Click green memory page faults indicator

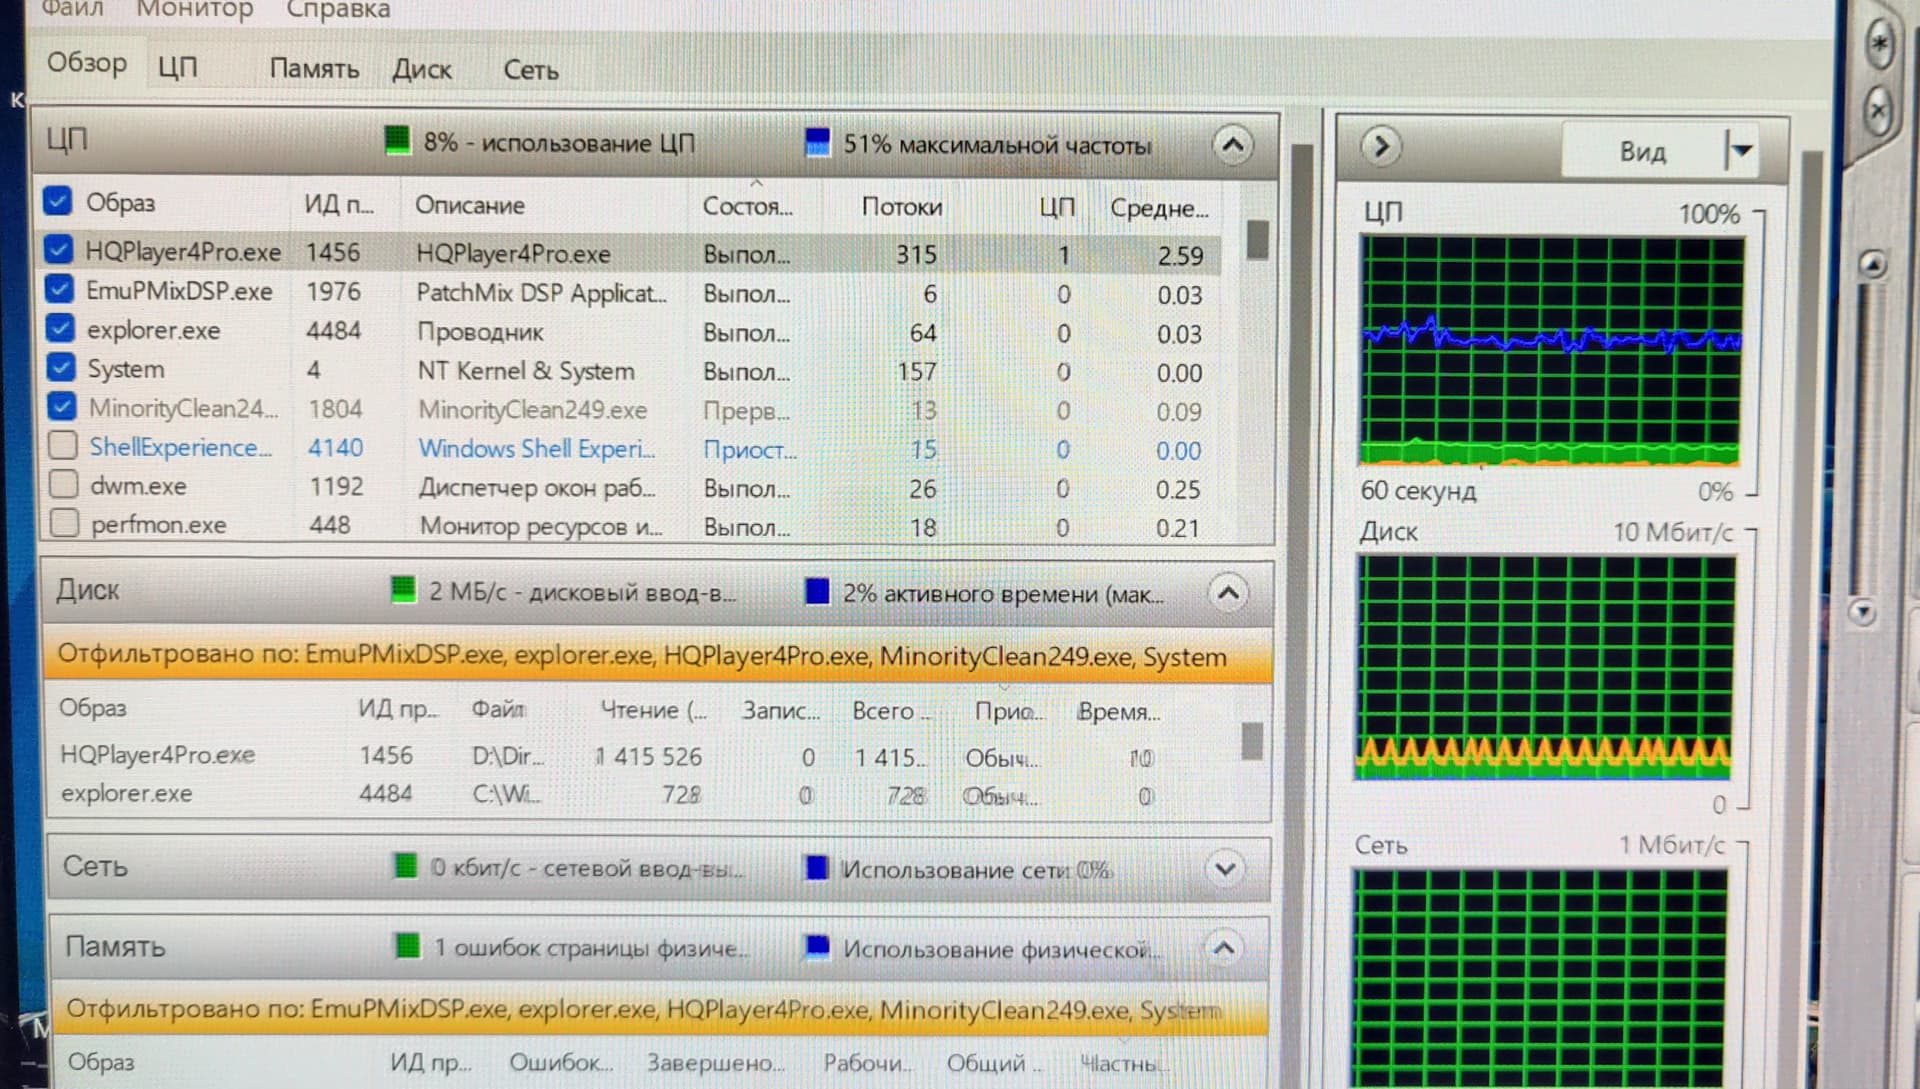pyautogui.click(x=407, y=946)
